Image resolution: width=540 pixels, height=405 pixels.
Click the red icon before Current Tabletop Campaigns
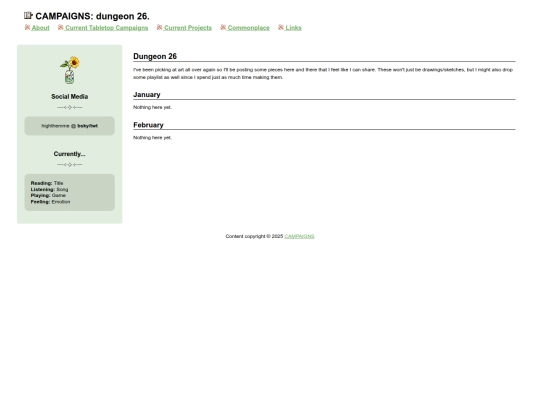[61, 27]
